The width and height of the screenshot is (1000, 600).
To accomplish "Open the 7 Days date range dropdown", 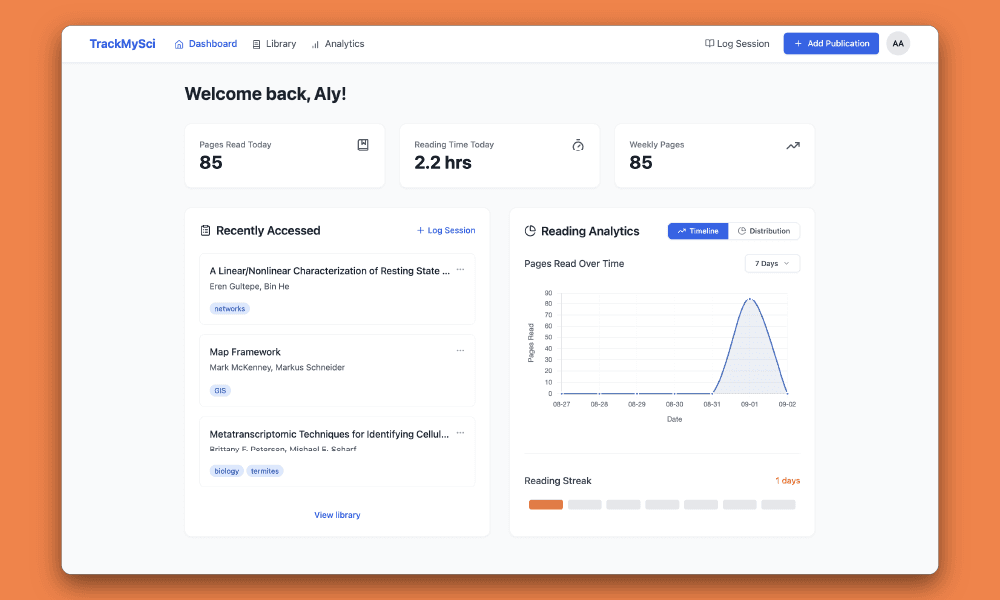I will 771,262.
